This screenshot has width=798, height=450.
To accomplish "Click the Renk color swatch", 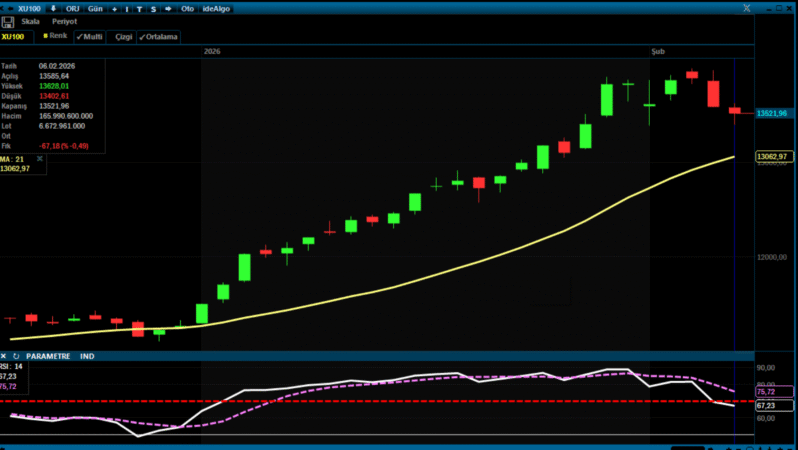I will click(x=54, y=36).
